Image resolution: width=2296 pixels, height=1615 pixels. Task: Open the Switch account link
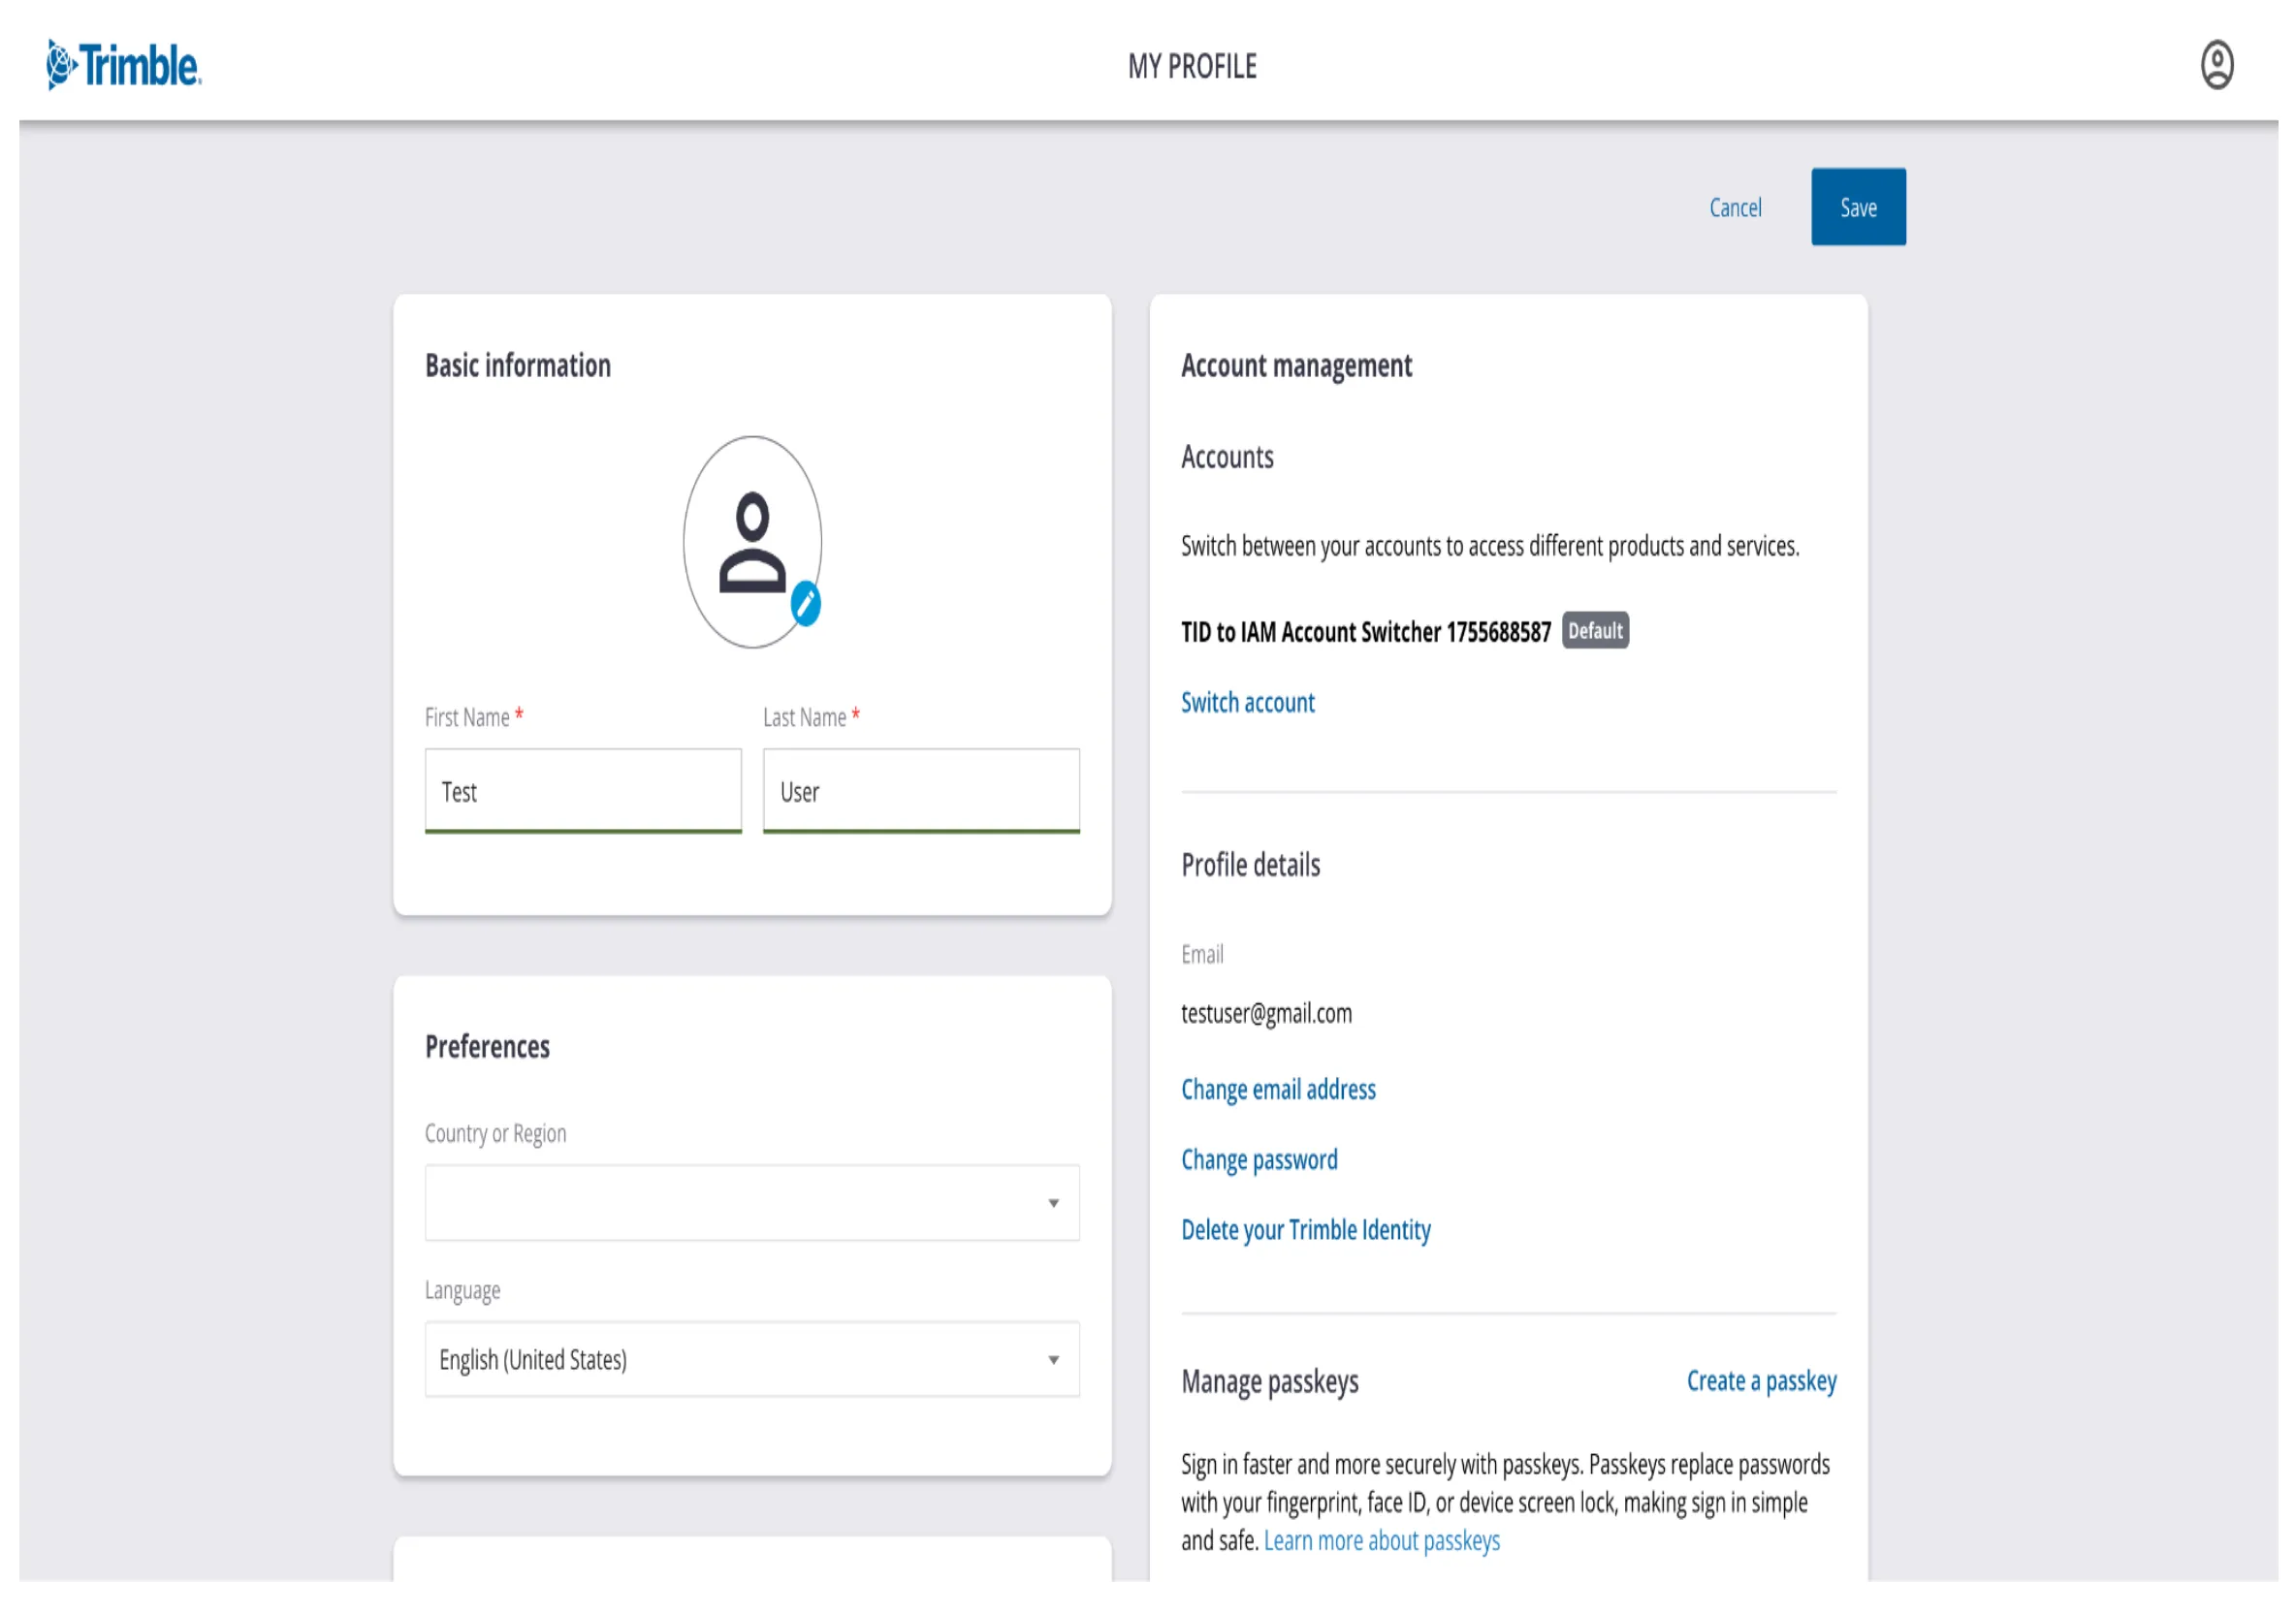point(1247,702)
